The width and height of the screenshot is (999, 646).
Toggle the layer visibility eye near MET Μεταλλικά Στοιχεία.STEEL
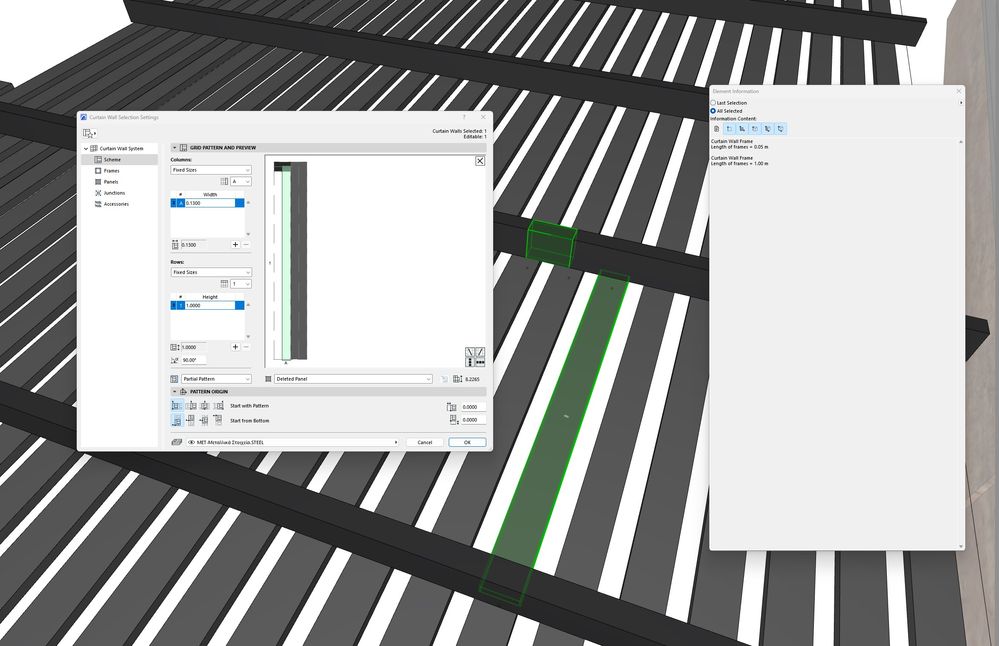point(191,442)
